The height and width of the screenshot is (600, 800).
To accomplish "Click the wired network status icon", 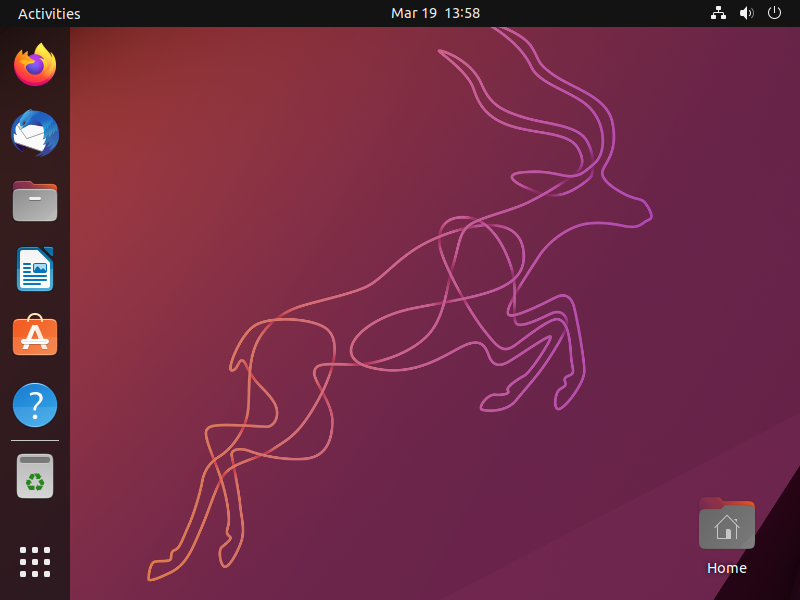I will 718,13.
